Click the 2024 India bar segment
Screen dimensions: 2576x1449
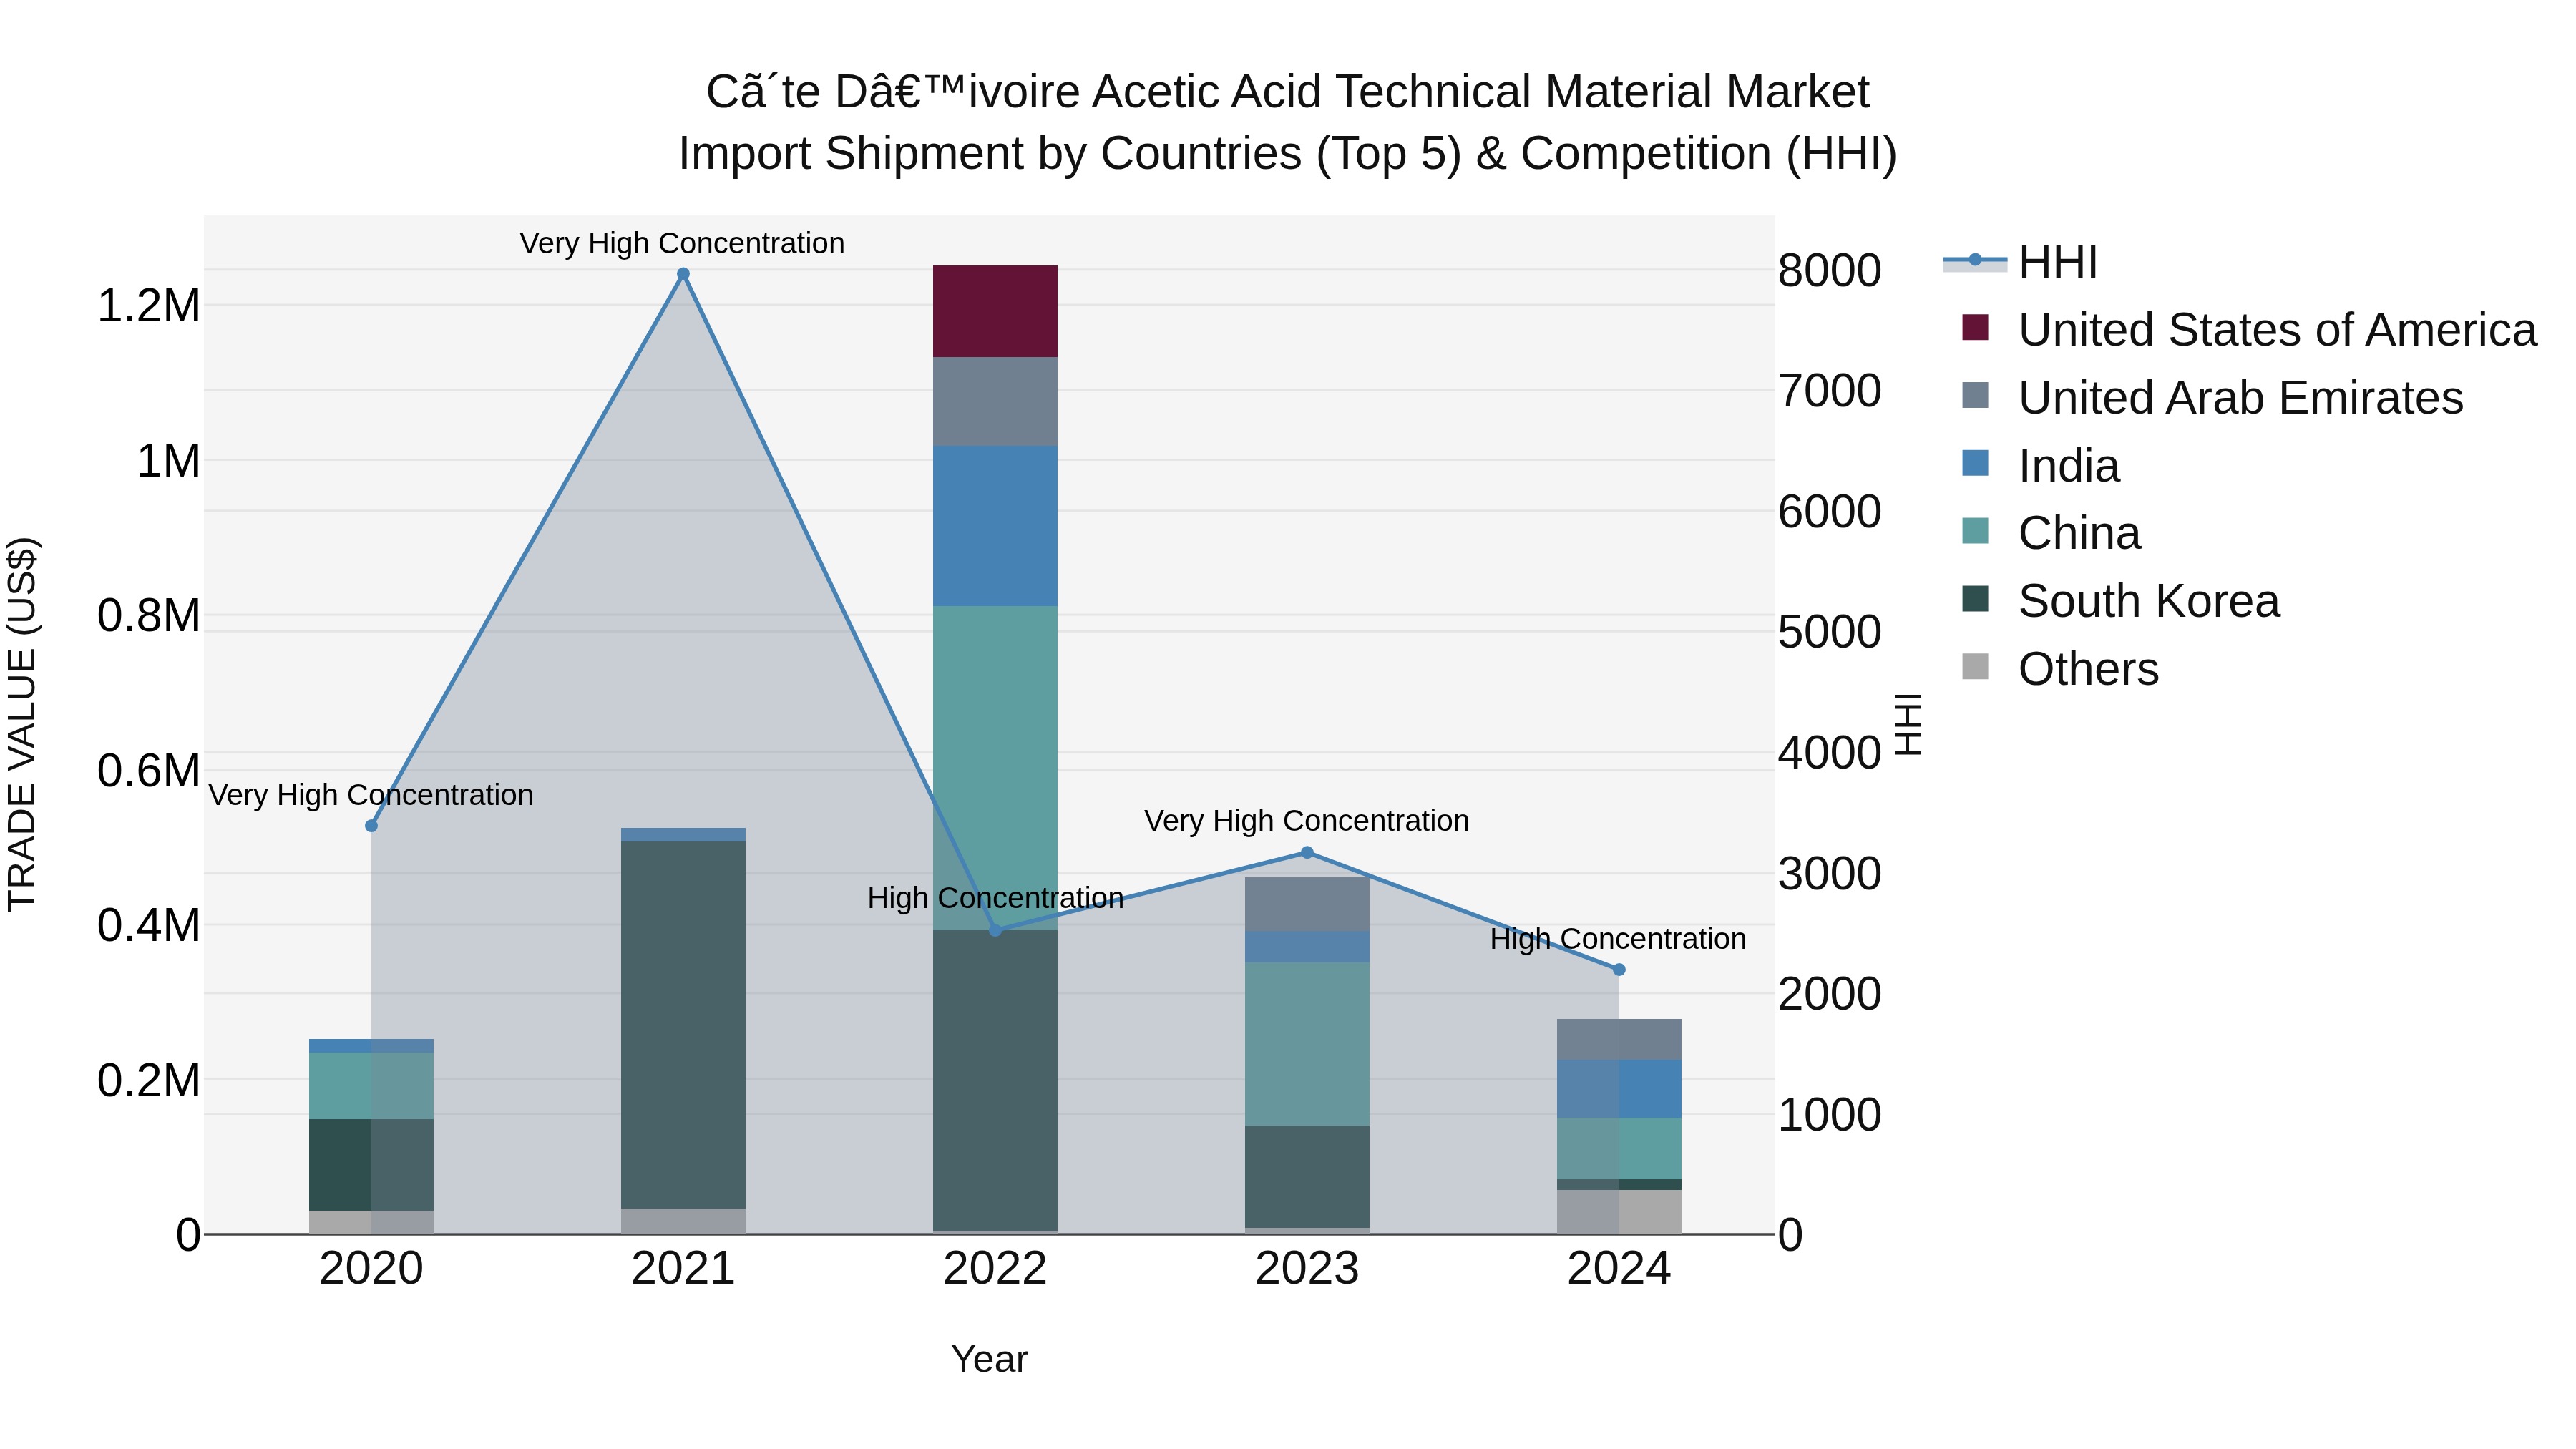point(1619,1089)
